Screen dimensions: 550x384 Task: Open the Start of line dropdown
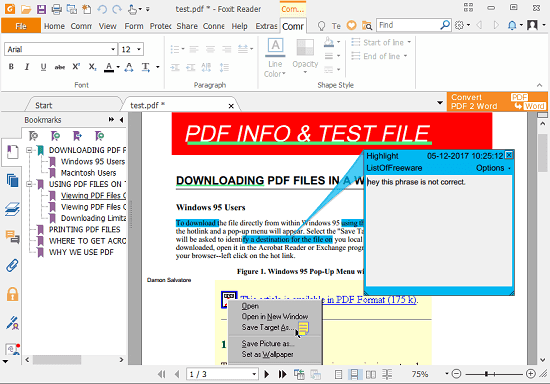381,42
